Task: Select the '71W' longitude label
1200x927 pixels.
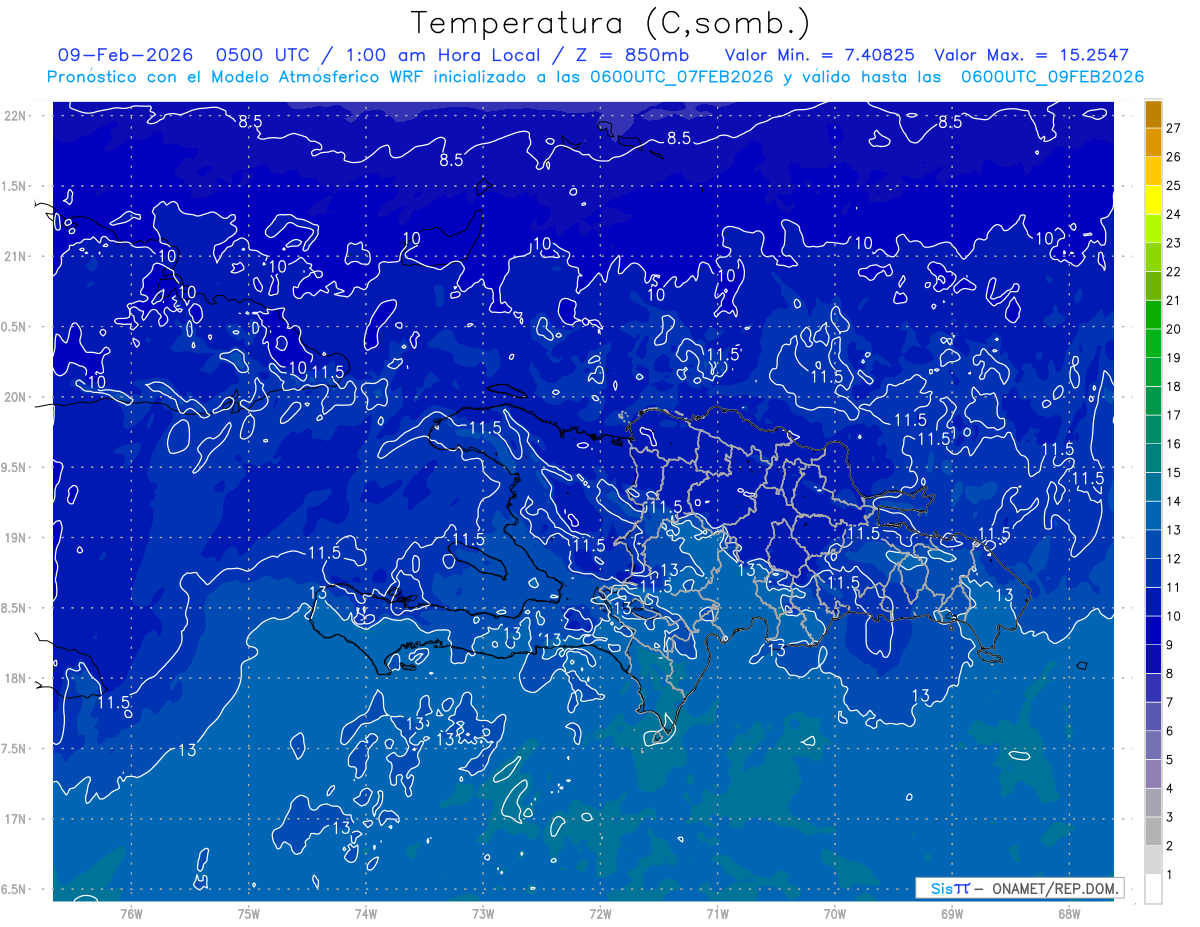Action: click(x=717, y=914)
